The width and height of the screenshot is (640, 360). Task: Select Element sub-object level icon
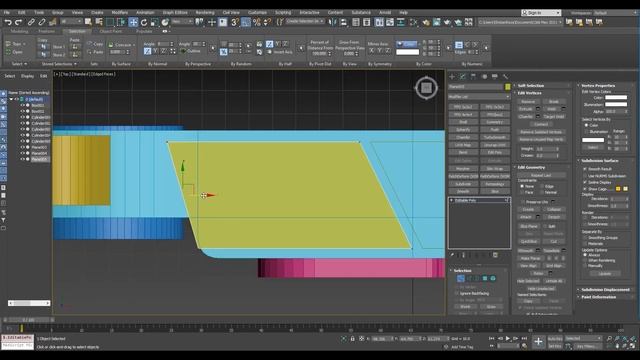[x=493, y=278]
